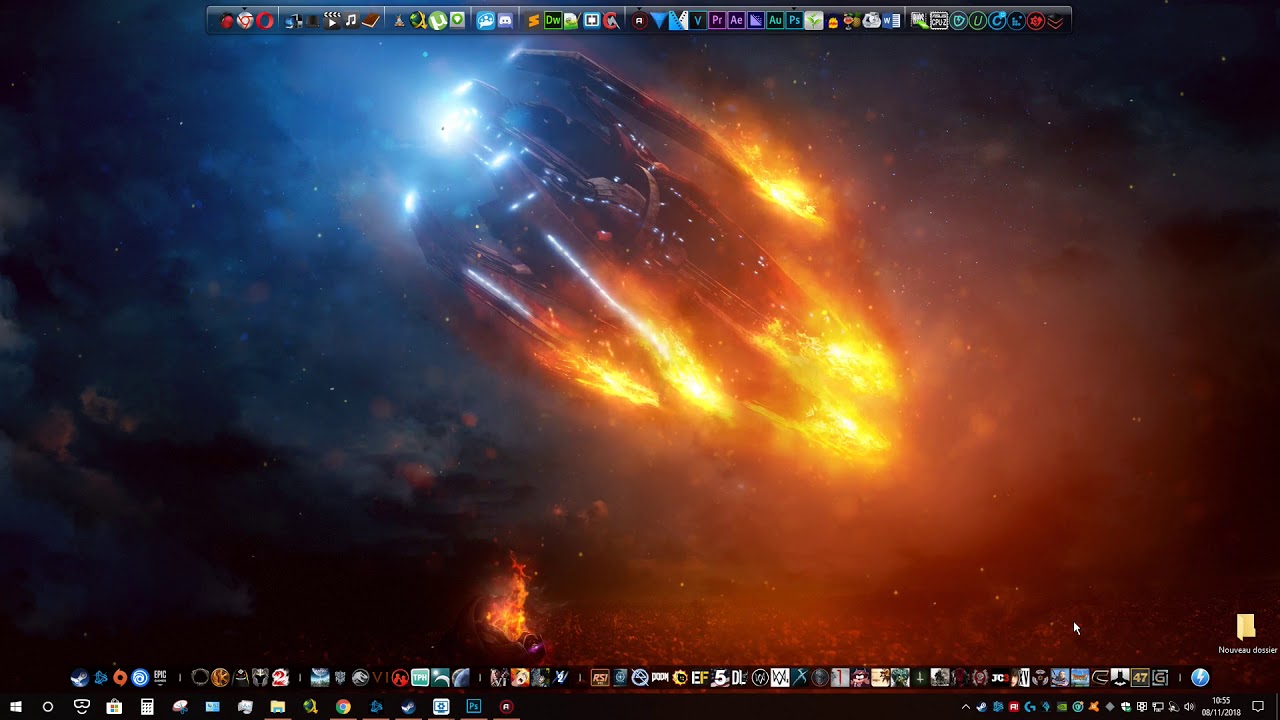Open the Nouveau dossier desktop folder

(x=1246, y=634)
